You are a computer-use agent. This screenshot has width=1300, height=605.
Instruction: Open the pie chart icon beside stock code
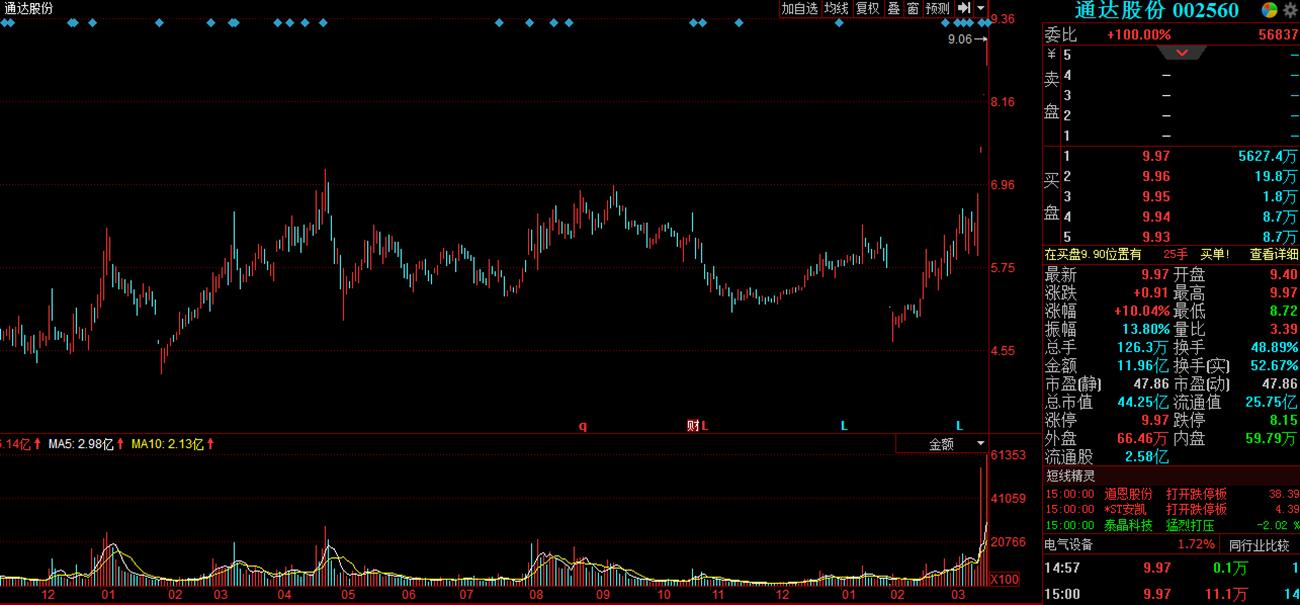tap(1269, 9)
